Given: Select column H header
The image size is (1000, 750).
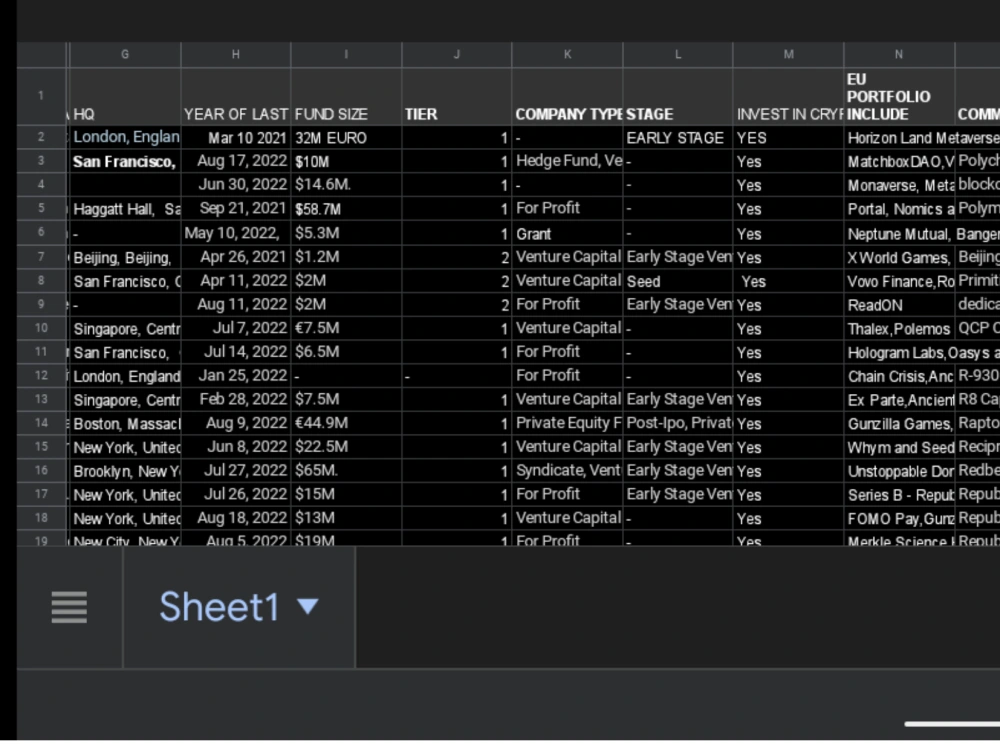Looking at the screenshot, I should coord(235,55).
